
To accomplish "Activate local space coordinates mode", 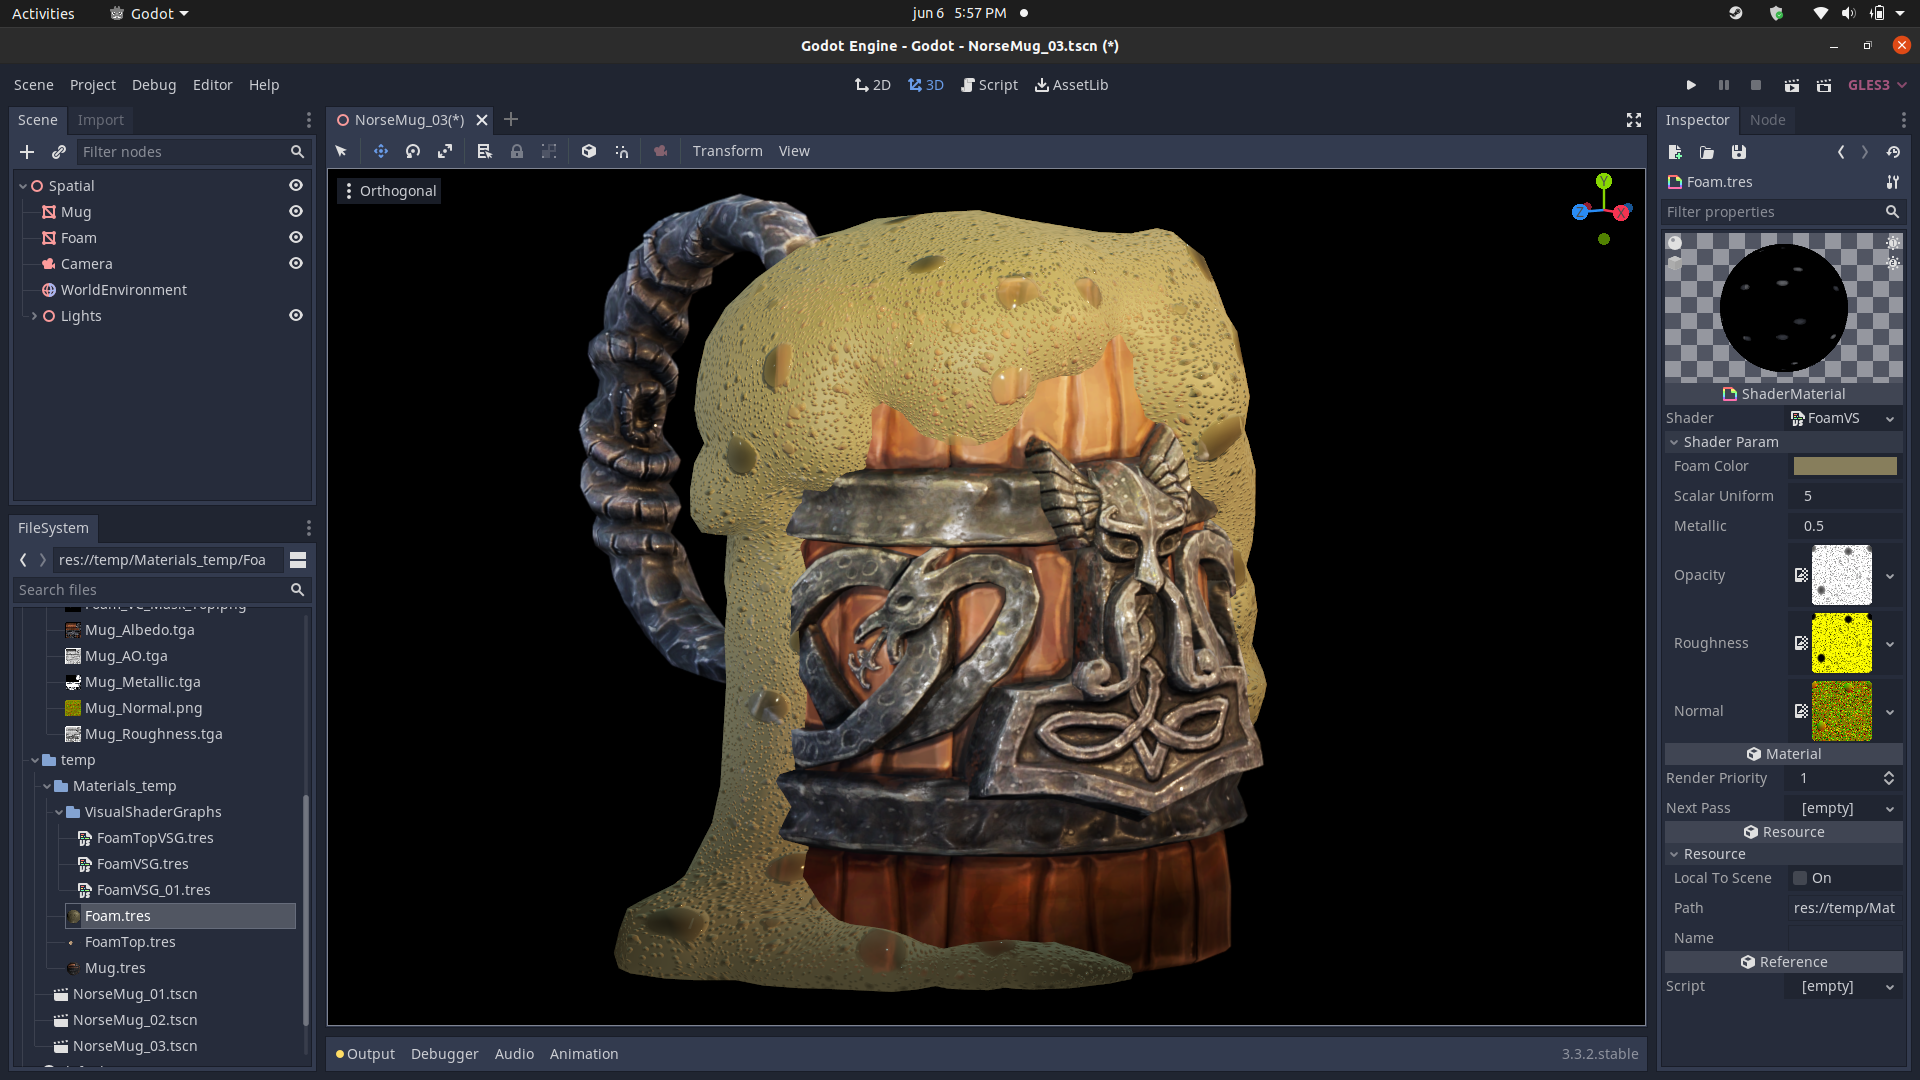I will [x=589, y=151].
